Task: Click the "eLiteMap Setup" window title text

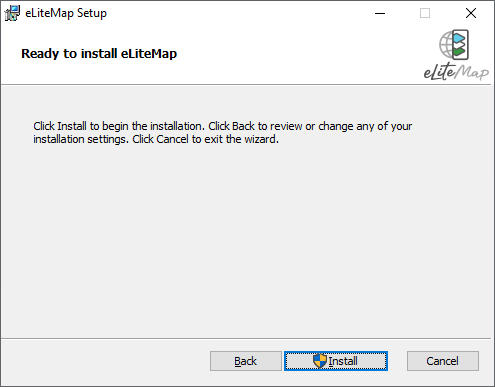Action: point(66,13)
